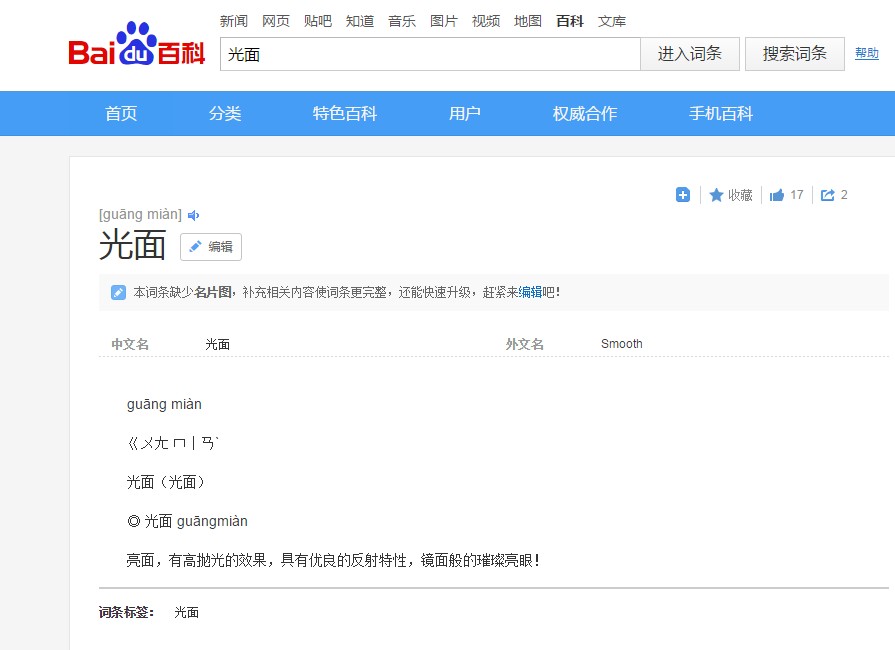The image size is (895, 650).
Task: Open 特色百科 in blue navigation bar
Action: tap(345, 114)
